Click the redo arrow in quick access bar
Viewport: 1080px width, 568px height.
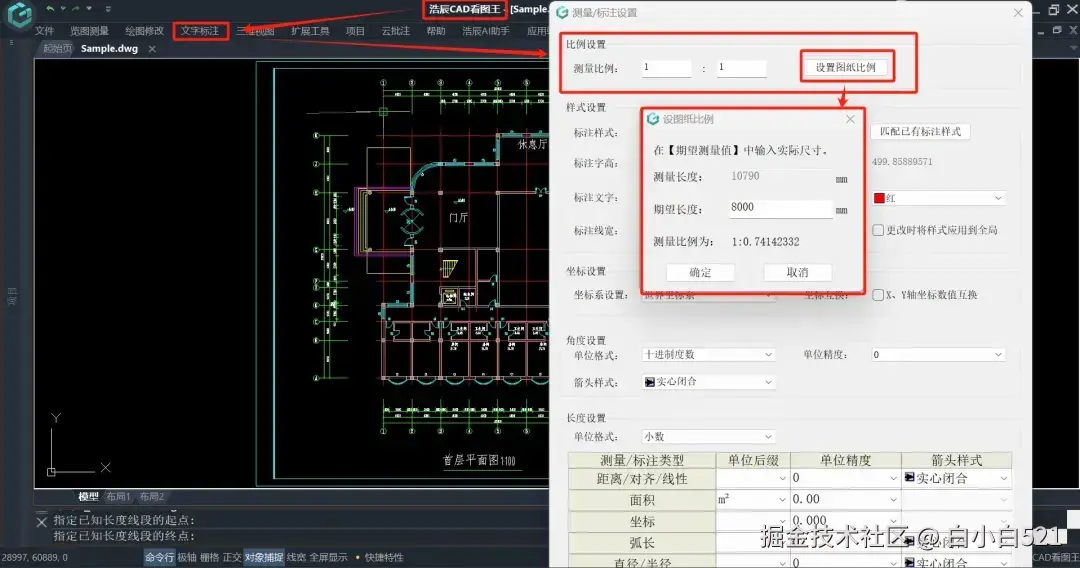[x=76, y=8]
